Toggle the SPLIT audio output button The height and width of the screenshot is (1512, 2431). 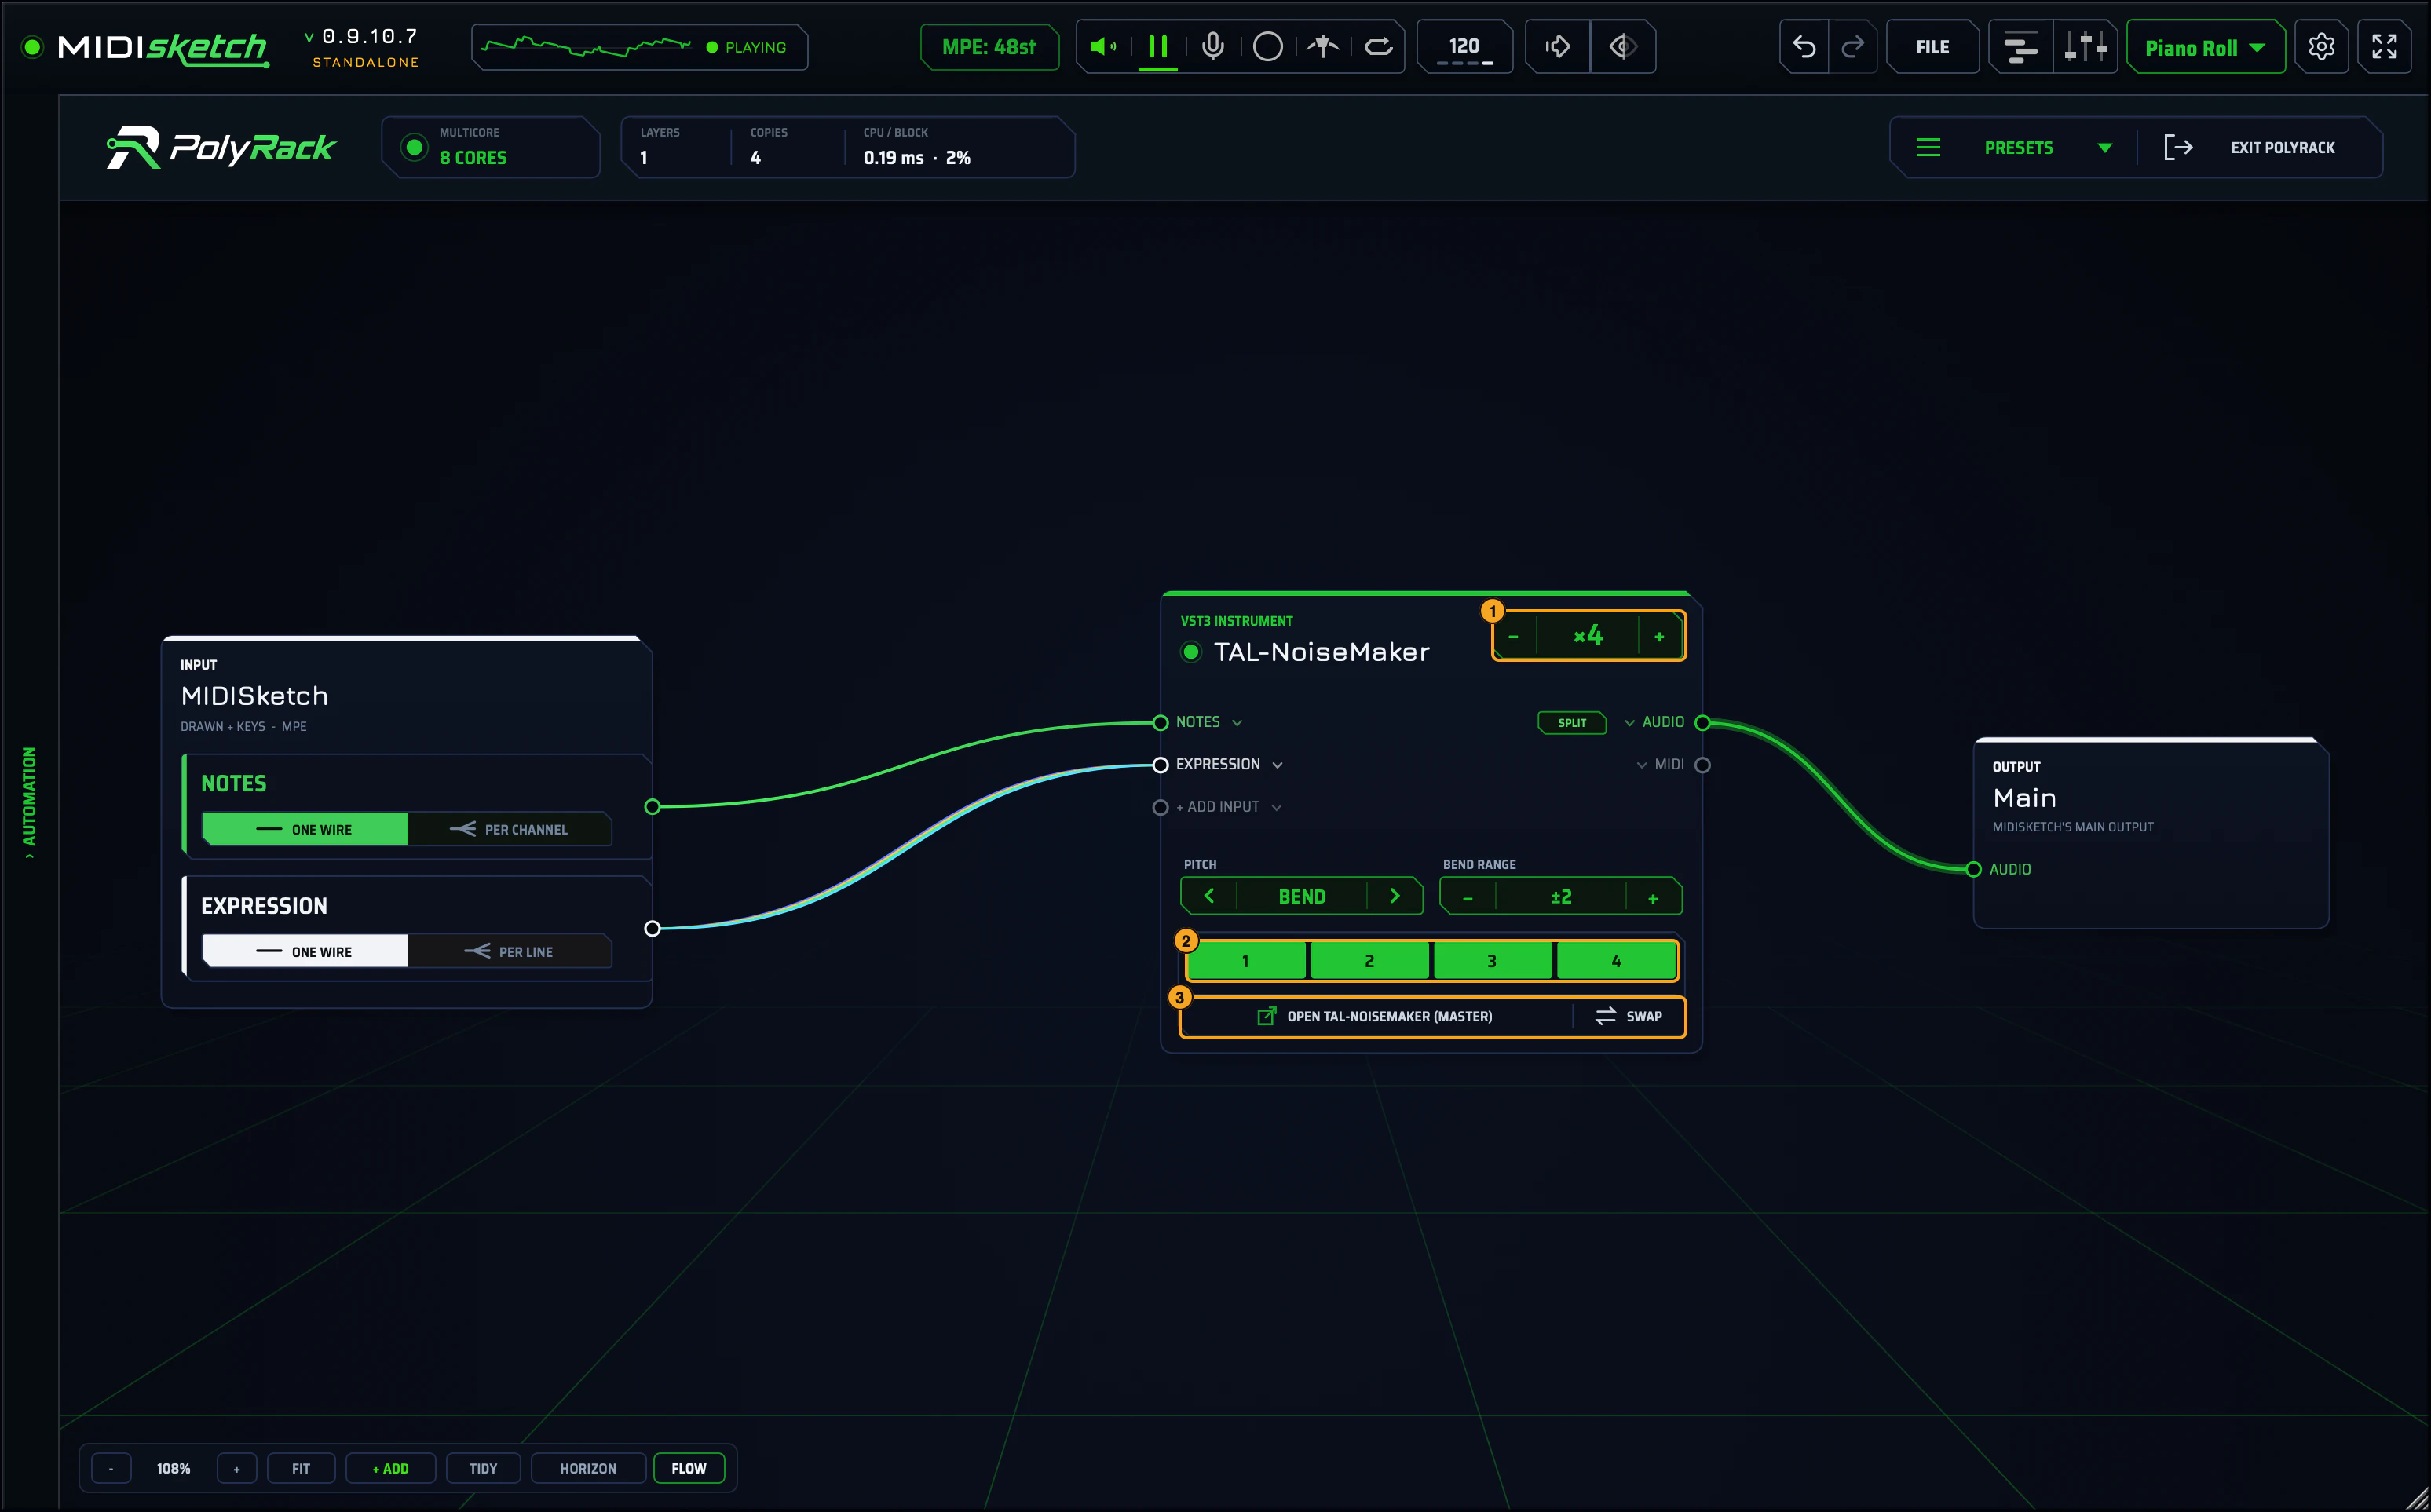[1571, 722]
